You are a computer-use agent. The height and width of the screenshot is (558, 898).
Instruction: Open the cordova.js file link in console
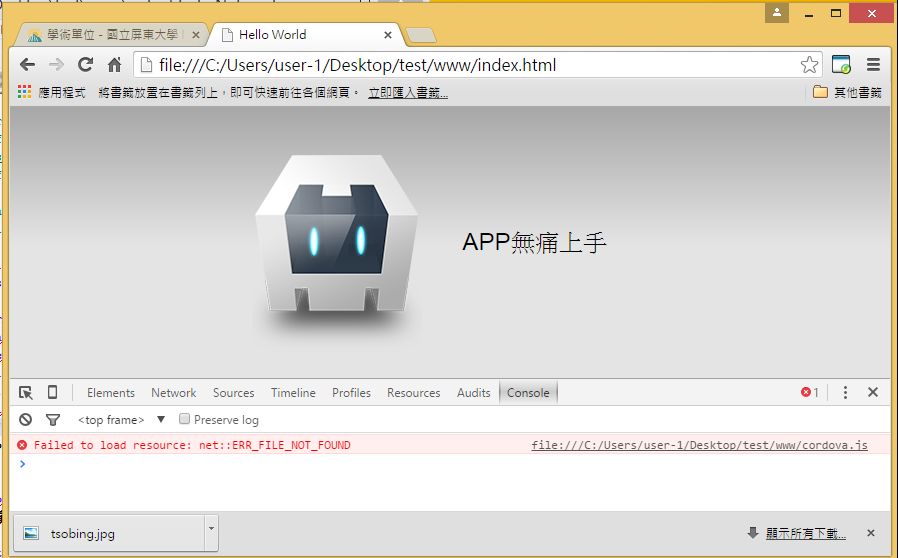699,445
